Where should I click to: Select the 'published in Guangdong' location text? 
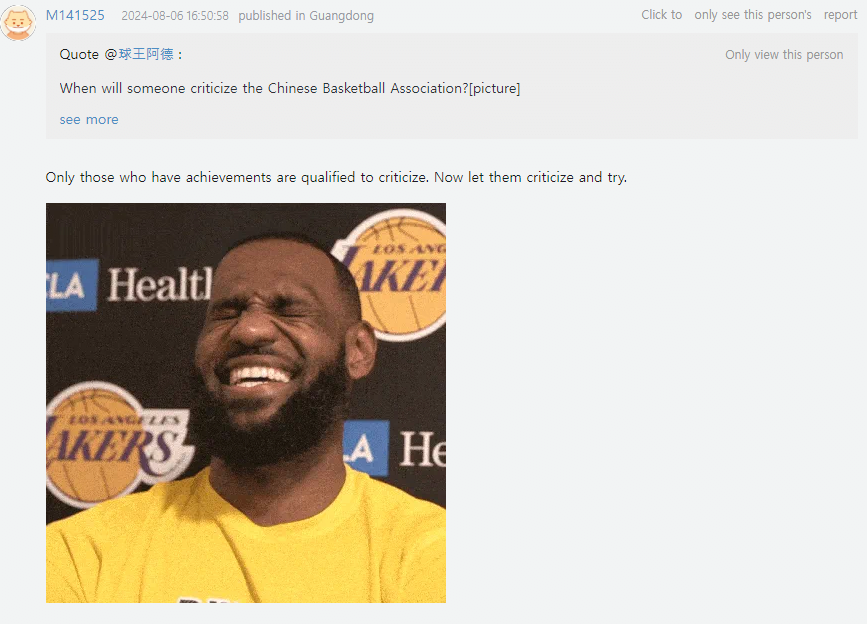coord(306,16)
